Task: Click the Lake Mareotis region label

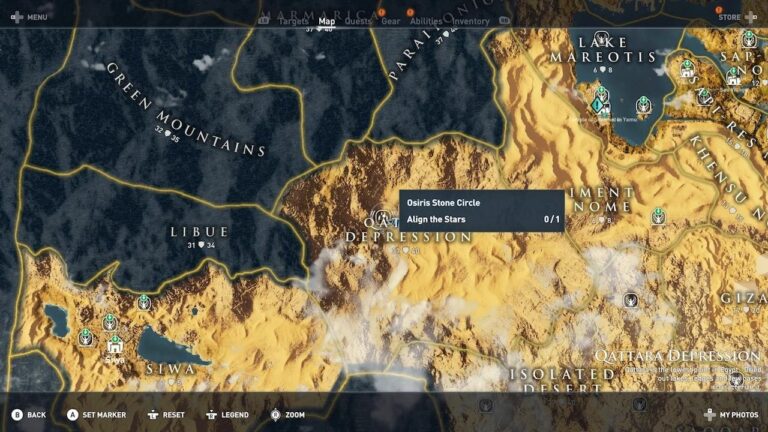Action: tap(603, 50)
